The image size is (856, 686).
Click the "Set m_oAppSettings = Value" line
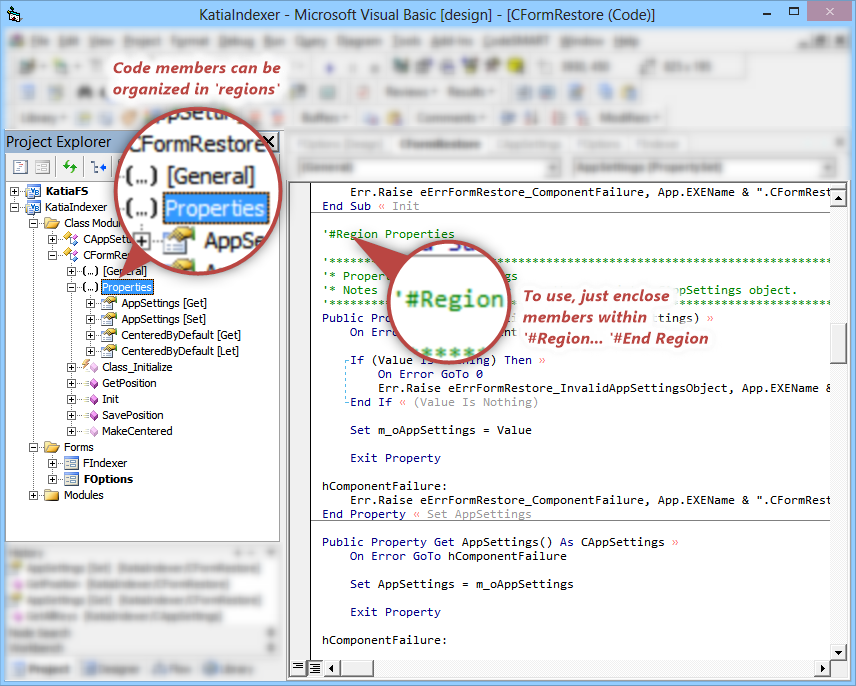pyautogui.click(x=441, y=430)
